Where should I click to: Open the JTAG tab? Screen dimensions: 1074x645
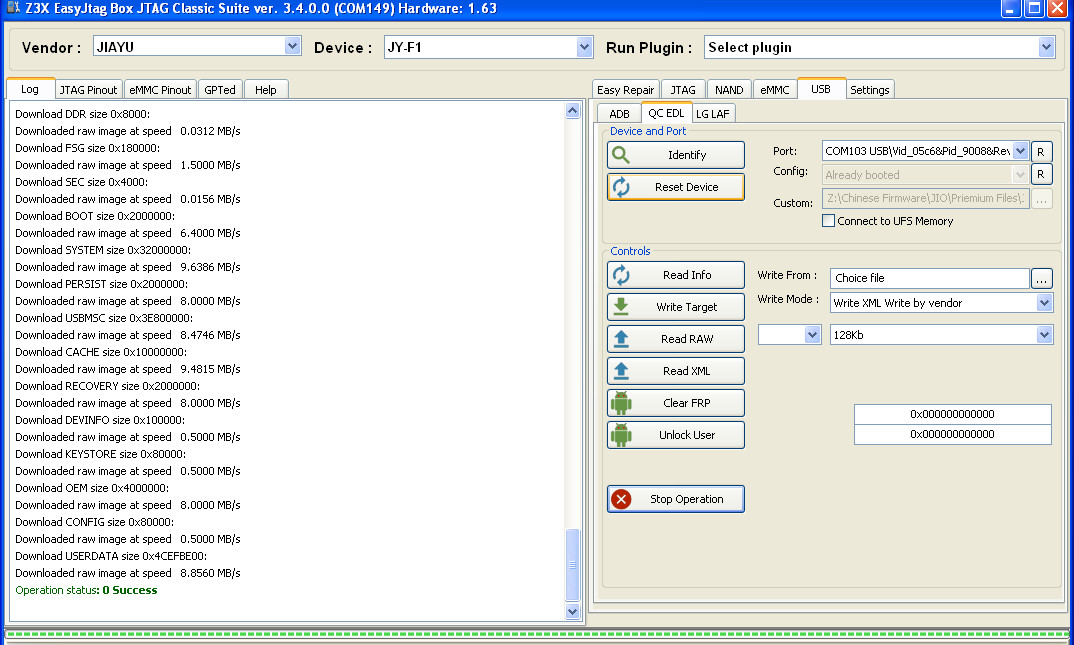(683, 90)
